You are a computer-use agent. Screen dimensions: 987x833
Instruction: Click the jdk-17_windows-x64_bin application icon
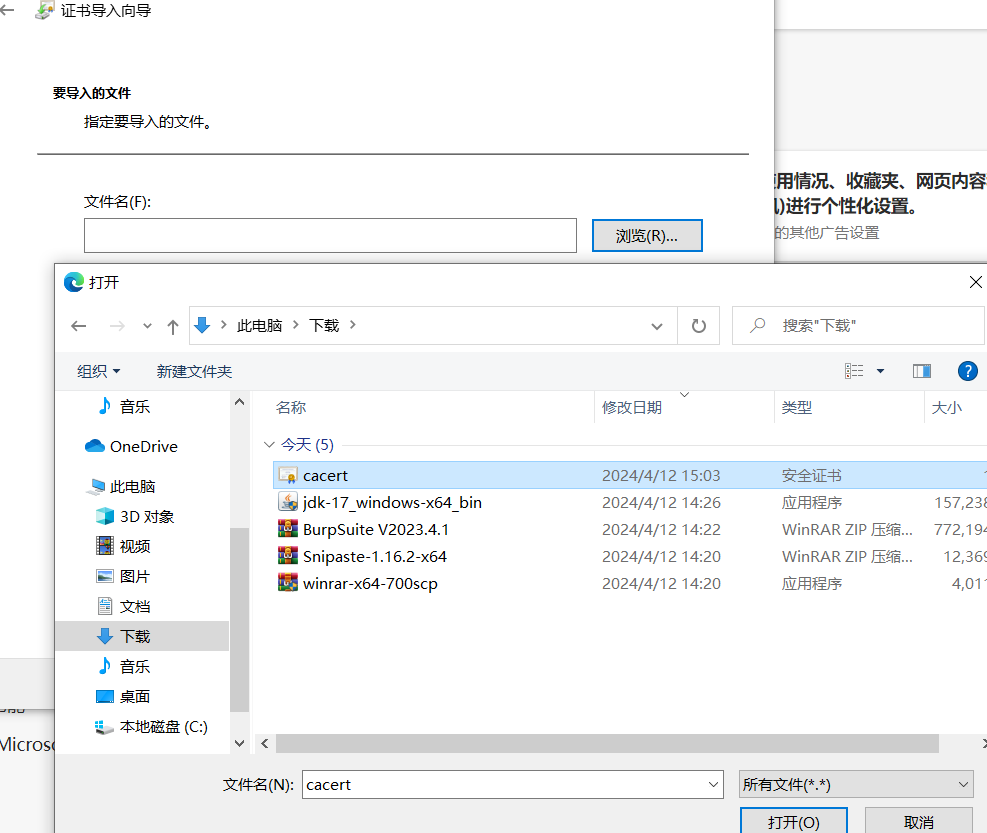288,502
